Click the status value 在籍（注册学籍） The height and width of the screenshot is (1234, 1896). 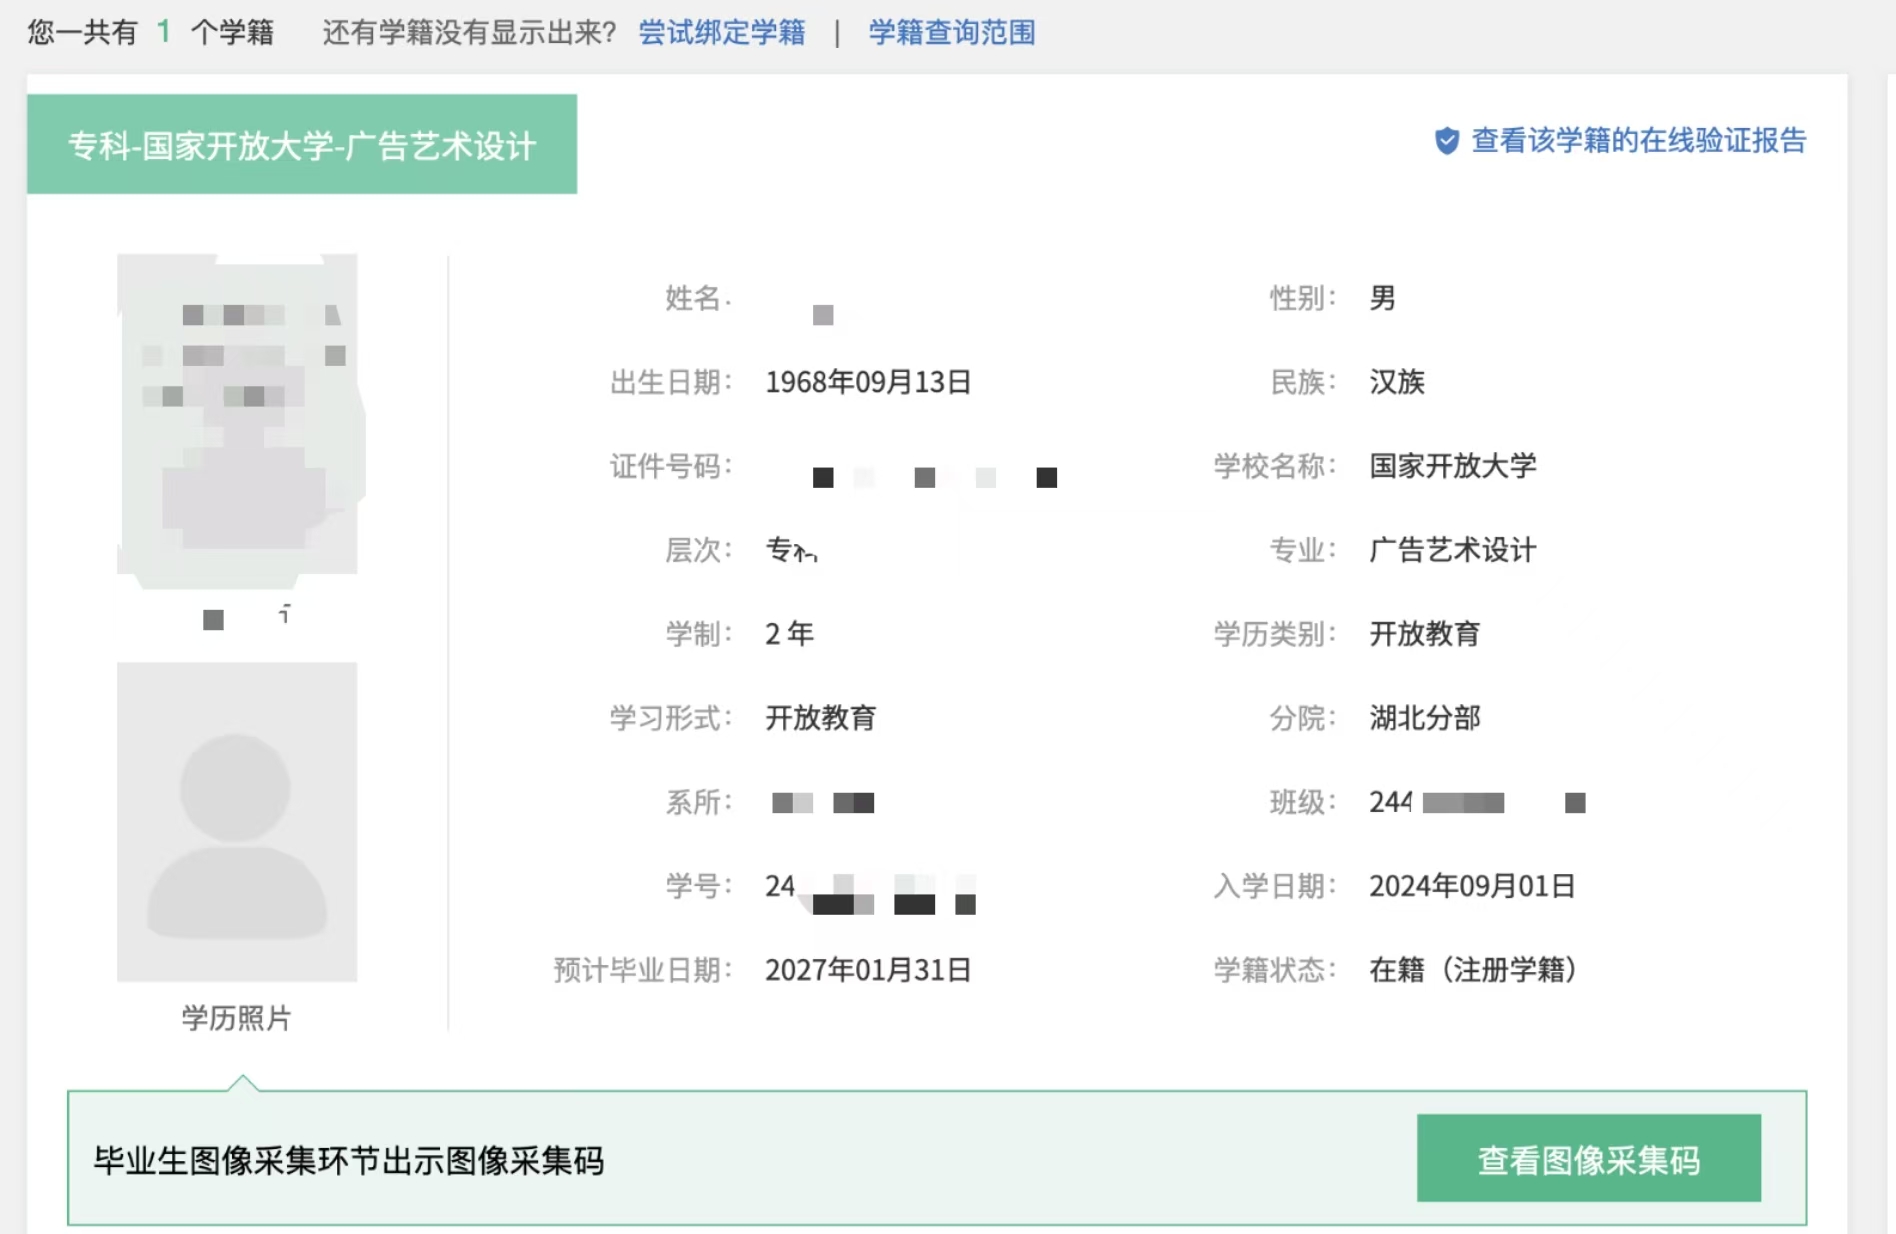point(1474,970)
